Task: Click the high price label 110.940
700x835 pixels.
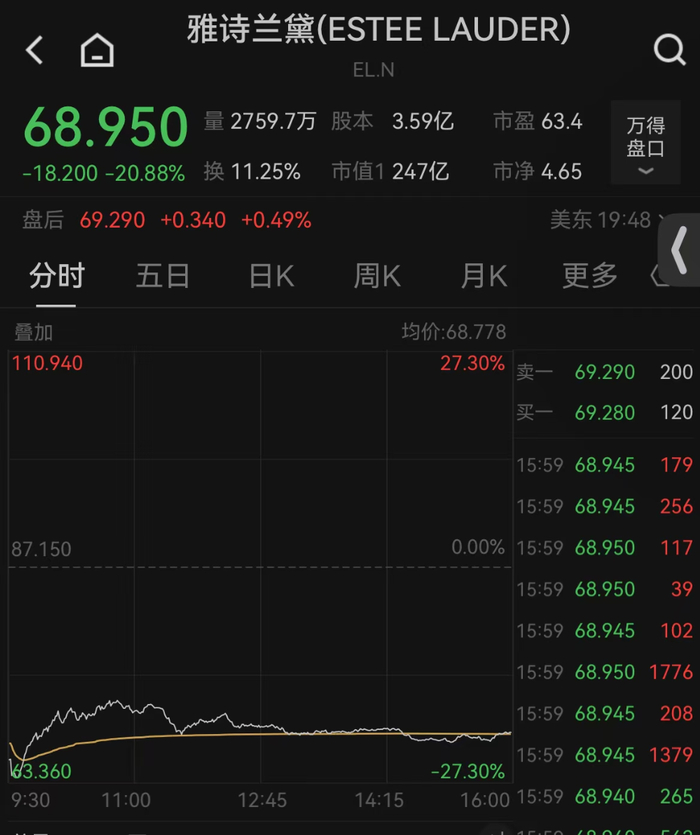Action: click(x=47, y=363)
